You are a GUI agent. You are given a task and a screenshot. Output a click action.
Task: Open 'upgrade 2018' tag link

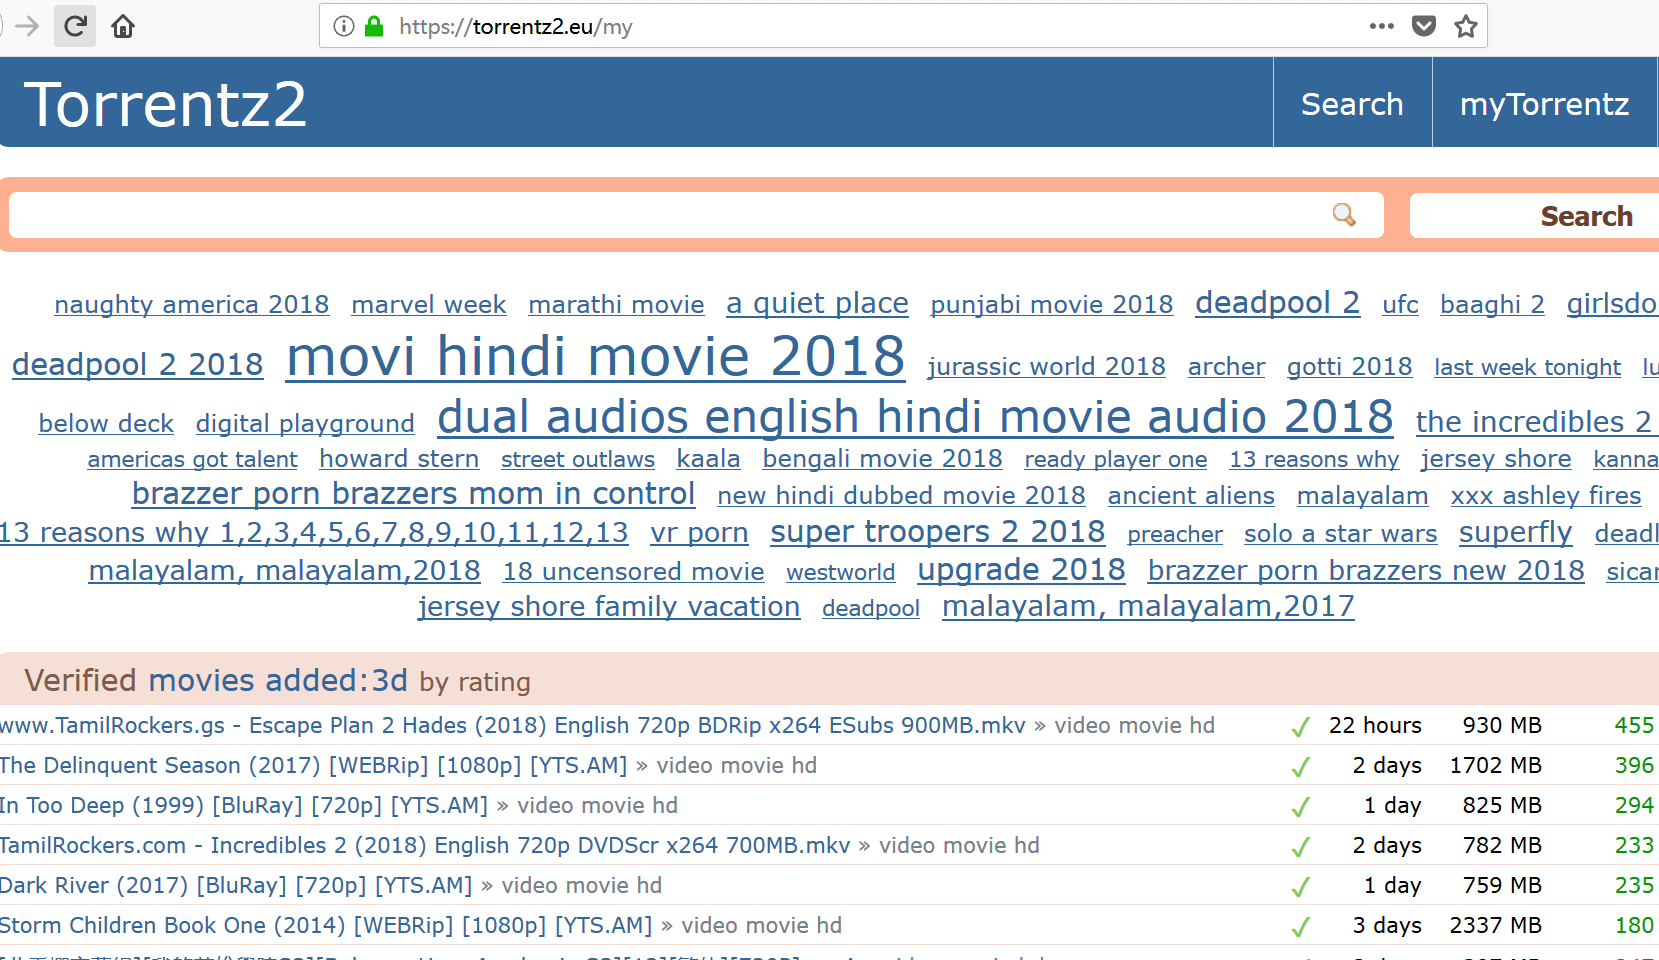click(1021, 569)
